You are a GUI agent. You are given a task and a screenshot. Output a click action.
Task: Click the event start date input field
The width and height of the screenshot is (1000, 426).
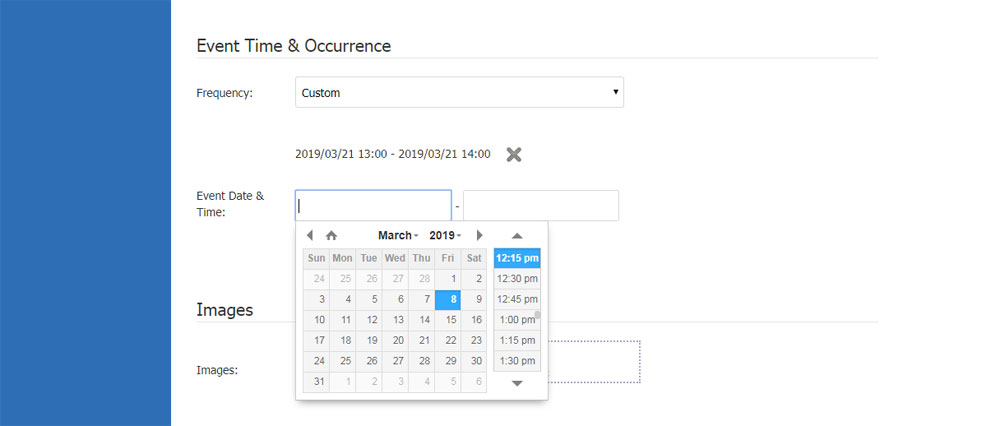[373, 206]
